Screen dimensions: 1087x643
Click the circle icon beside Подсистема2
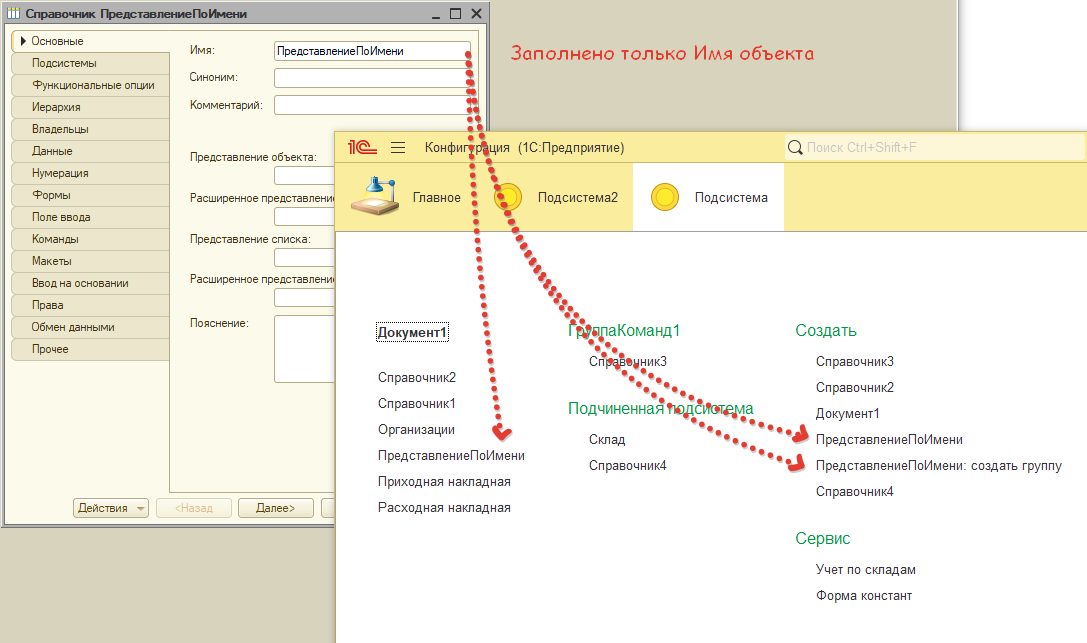(508, 197)
